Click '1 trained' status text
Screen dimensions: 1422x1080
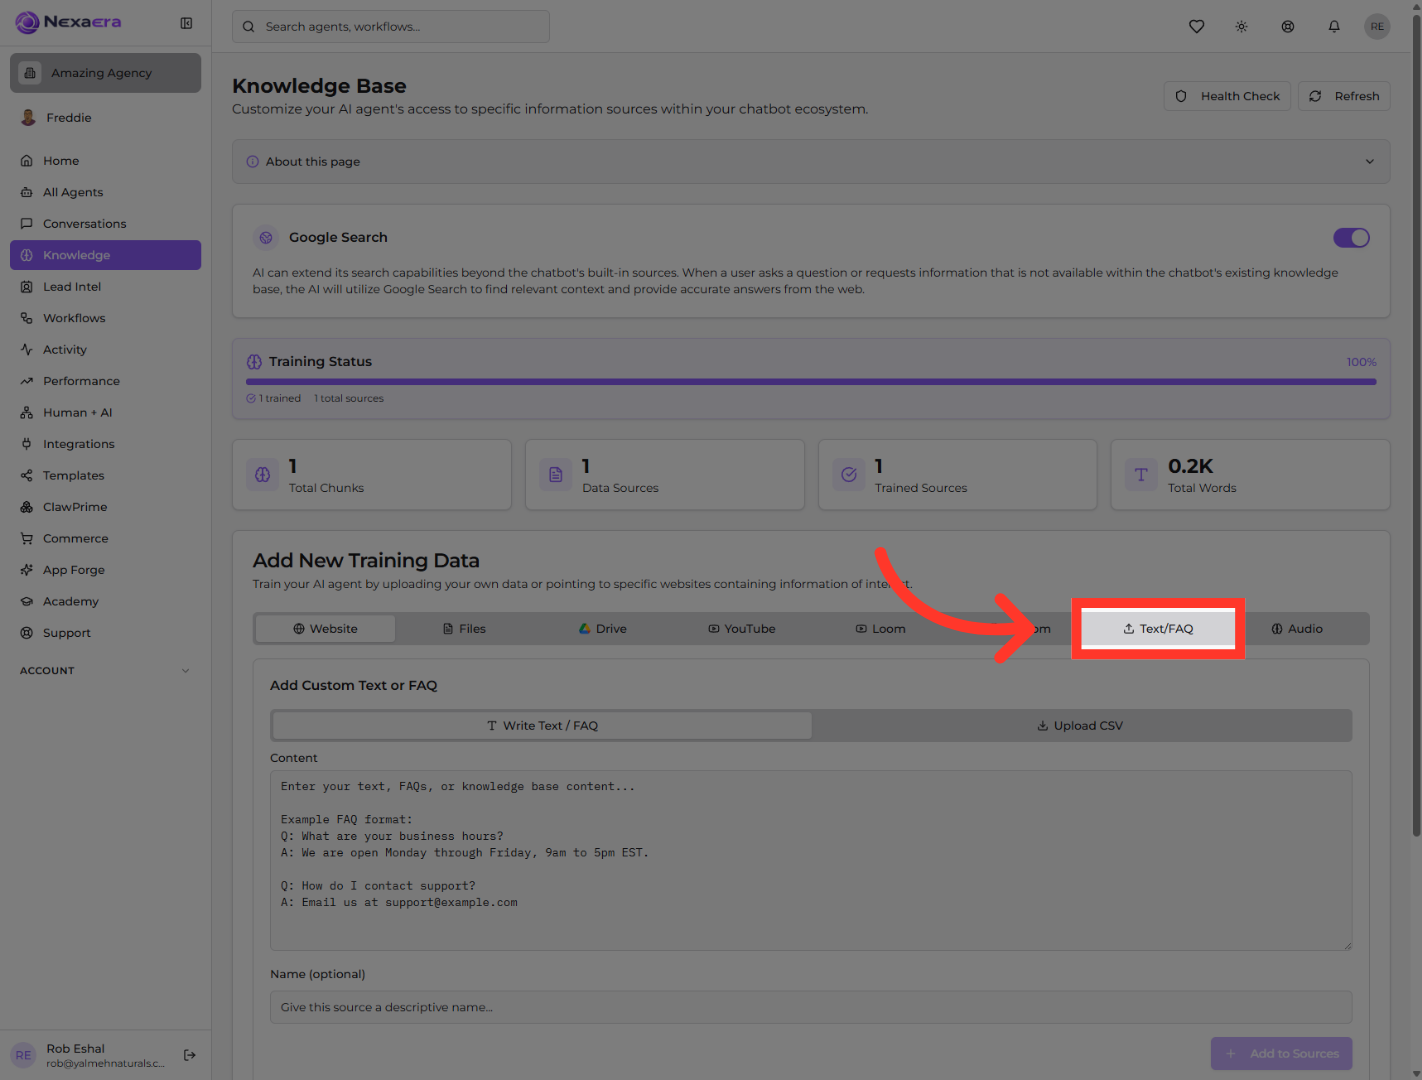point(279,399)
